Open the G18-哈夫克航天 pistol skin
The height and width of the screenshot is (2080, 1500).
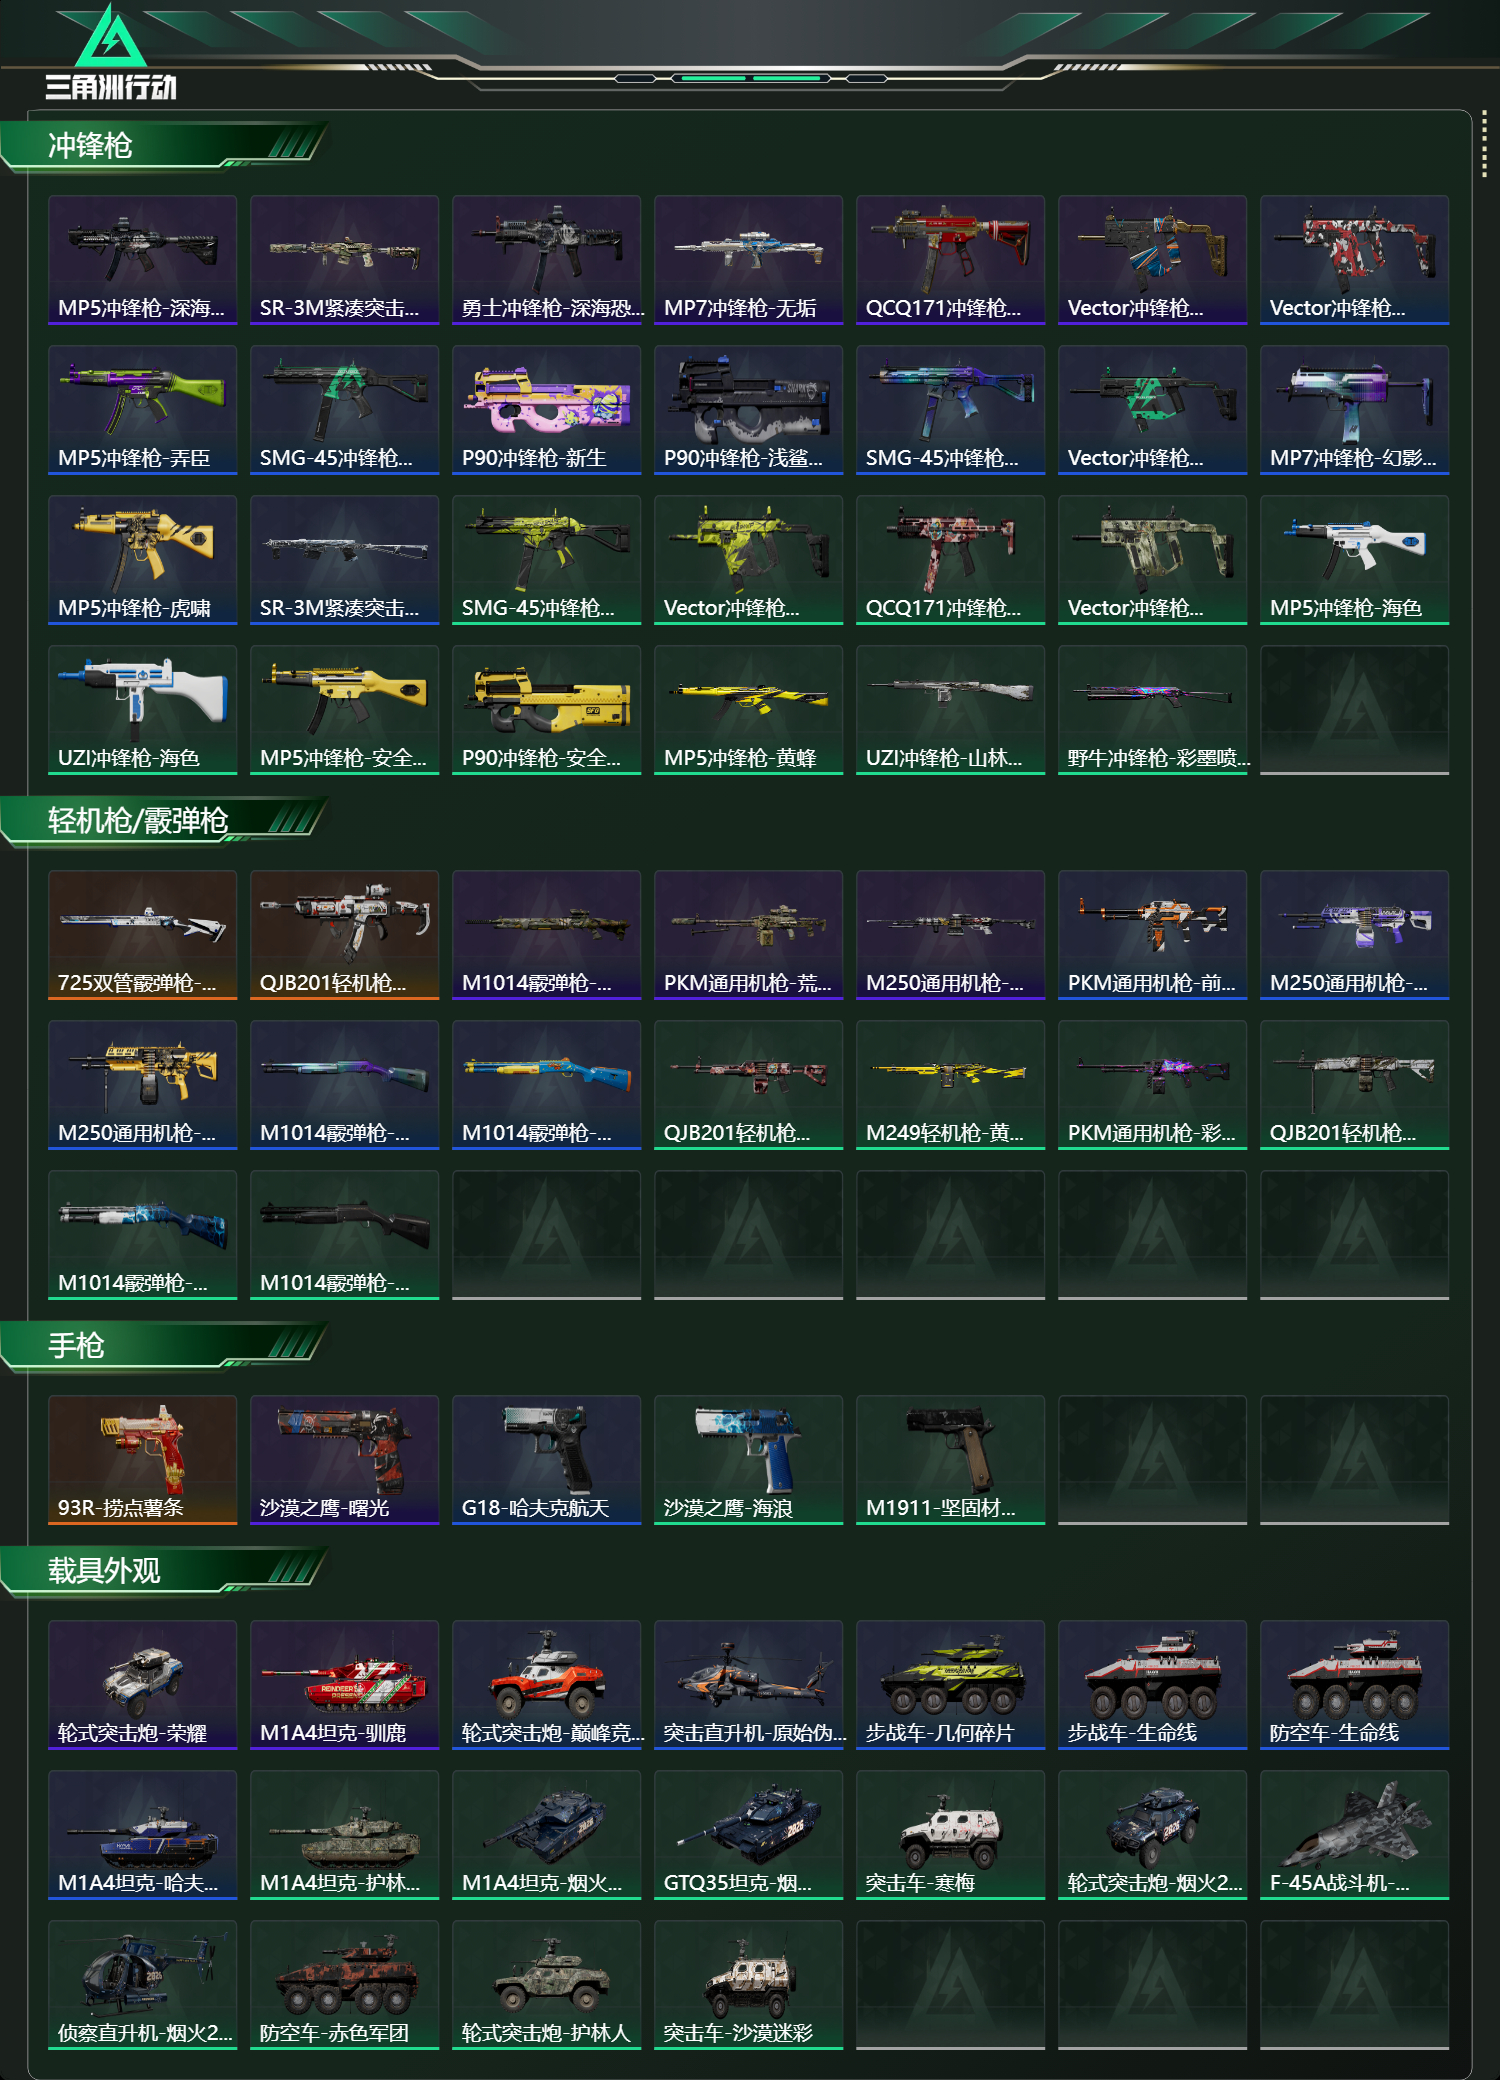546,1460
